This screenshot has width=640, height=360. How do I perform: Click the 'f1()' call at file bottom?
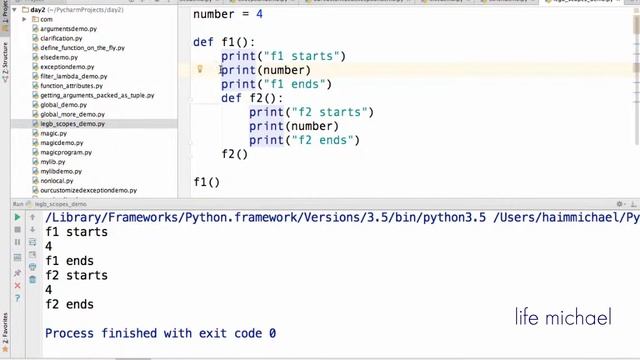207,182
